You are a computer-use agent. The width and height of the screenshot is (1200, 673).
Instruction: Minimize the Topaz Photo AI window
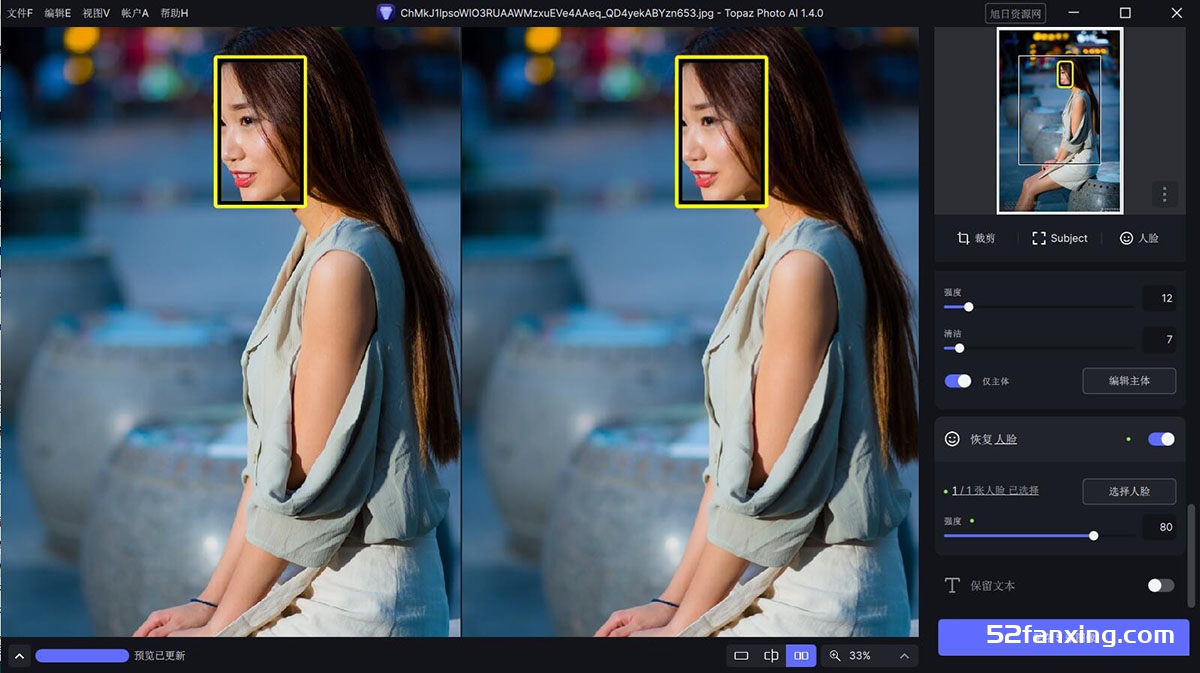pos(1074,13)
